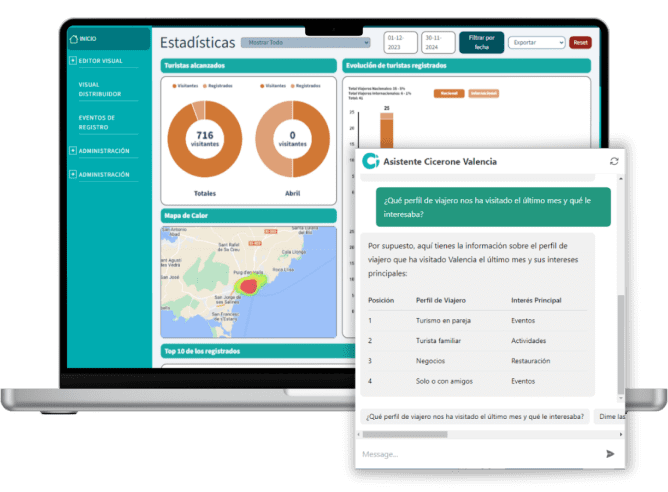
Task: Click the Inicio home icon
Action: click(74, 39)
